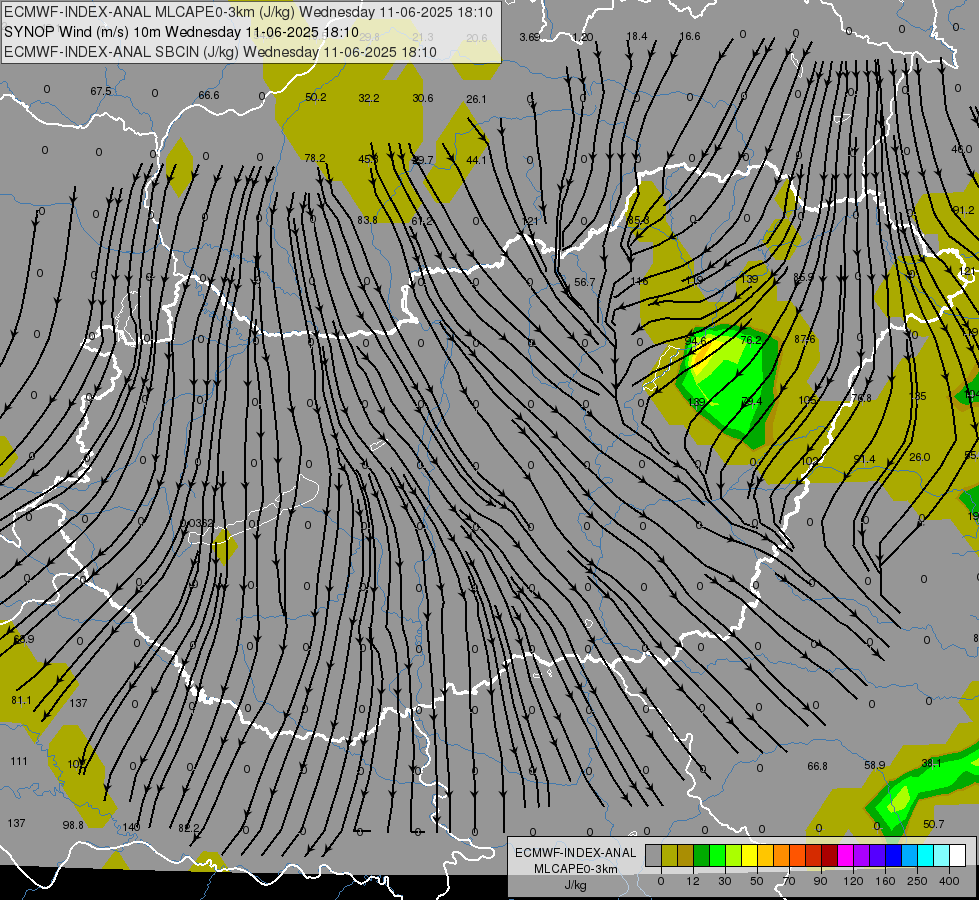Select the dark red legend swatch

(x=830, y=855)
